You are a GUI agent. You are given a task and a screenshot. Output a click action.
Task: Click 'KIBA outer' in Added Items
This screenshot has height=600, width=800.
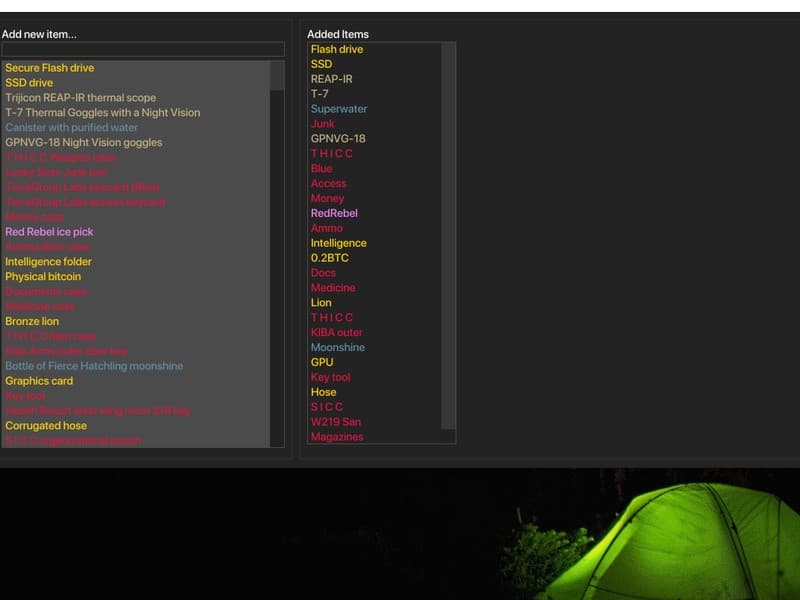pos(337,333)
